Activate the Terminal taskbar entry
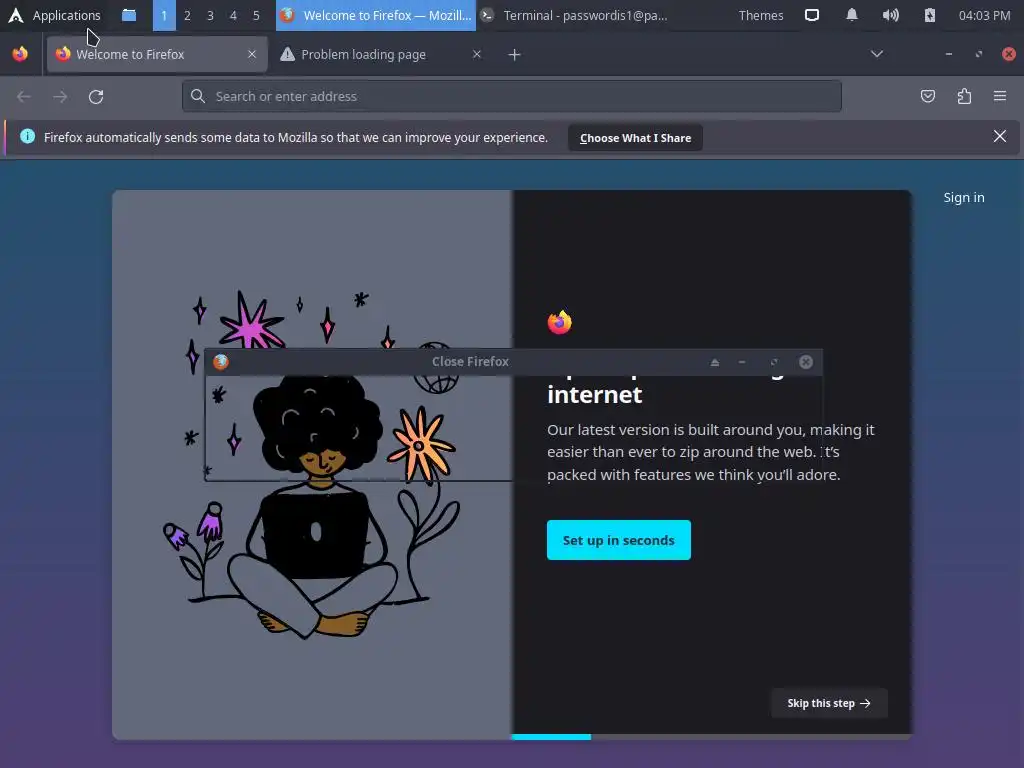The image size is (1024, 768). (575, 15)
